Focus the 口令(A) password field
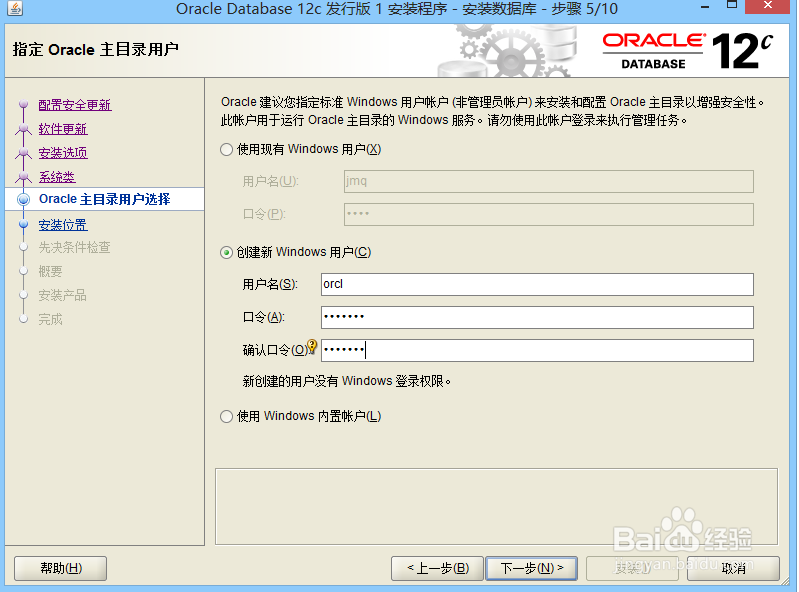Viewport: 799px width, 592px height. coord(537,317)
